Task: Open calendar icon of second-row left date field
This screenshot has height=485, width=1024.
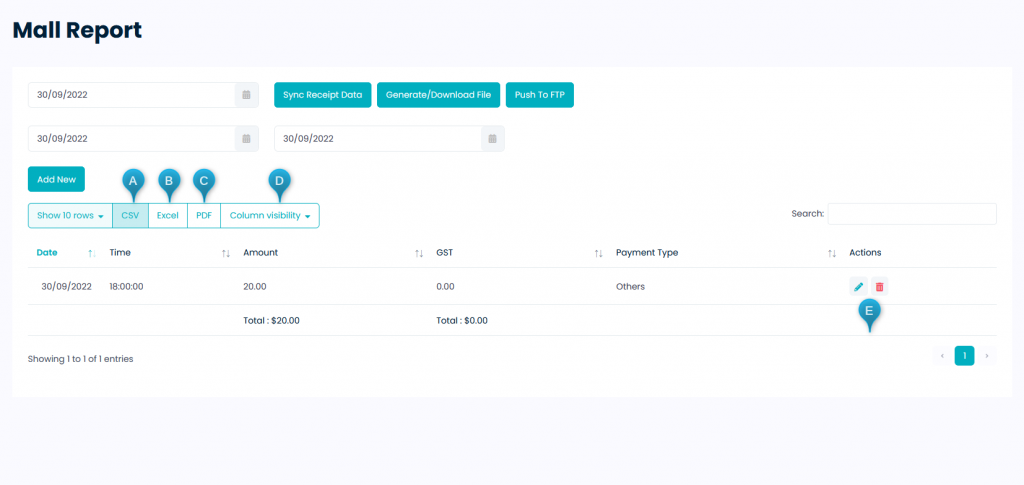Action: 247,138
